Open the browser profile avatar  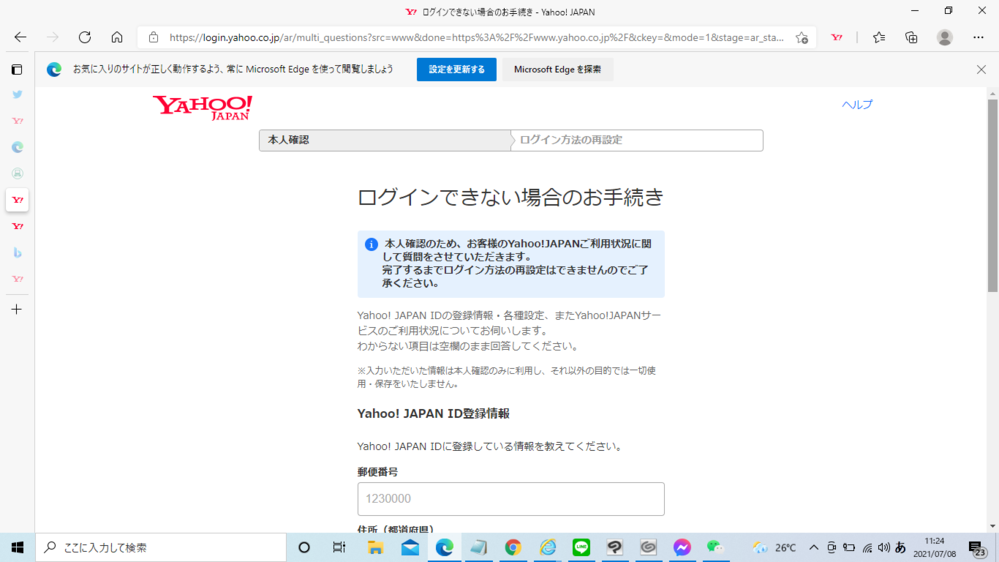pyautogui.click(x=945, y=38)
